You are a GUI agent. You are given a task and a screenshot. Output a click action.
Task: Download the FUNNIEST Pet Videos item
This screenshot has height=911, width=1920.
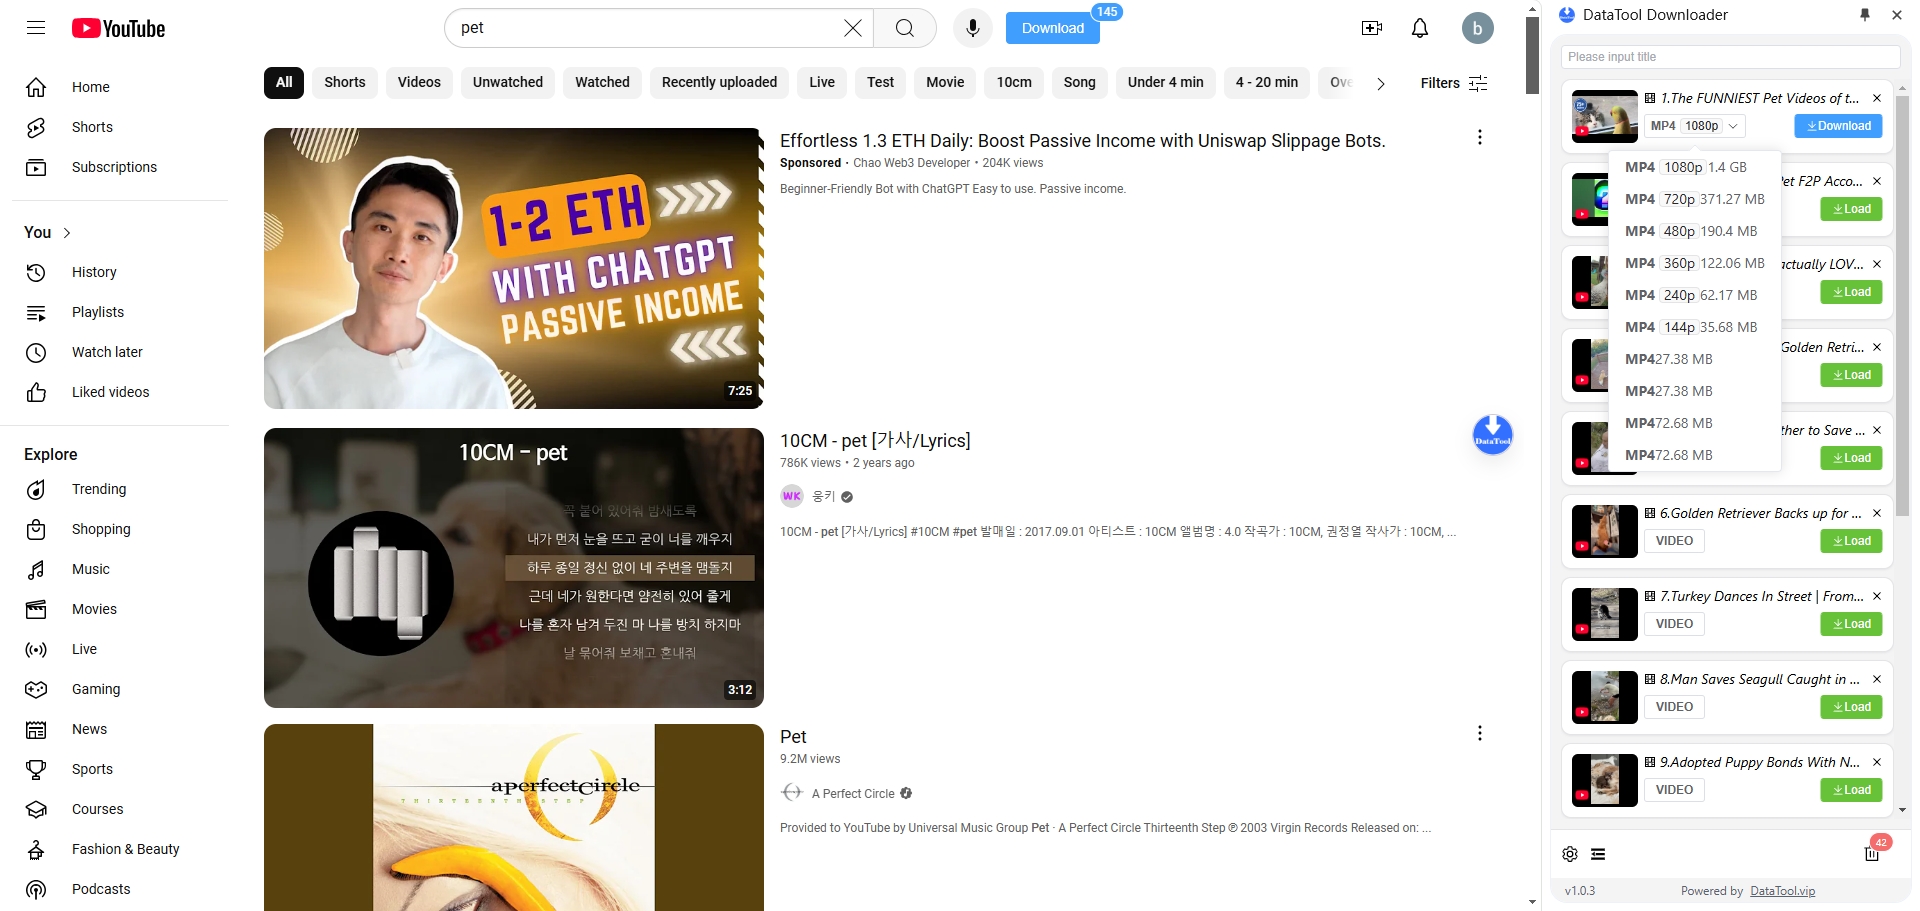[x=1838, y=126]
